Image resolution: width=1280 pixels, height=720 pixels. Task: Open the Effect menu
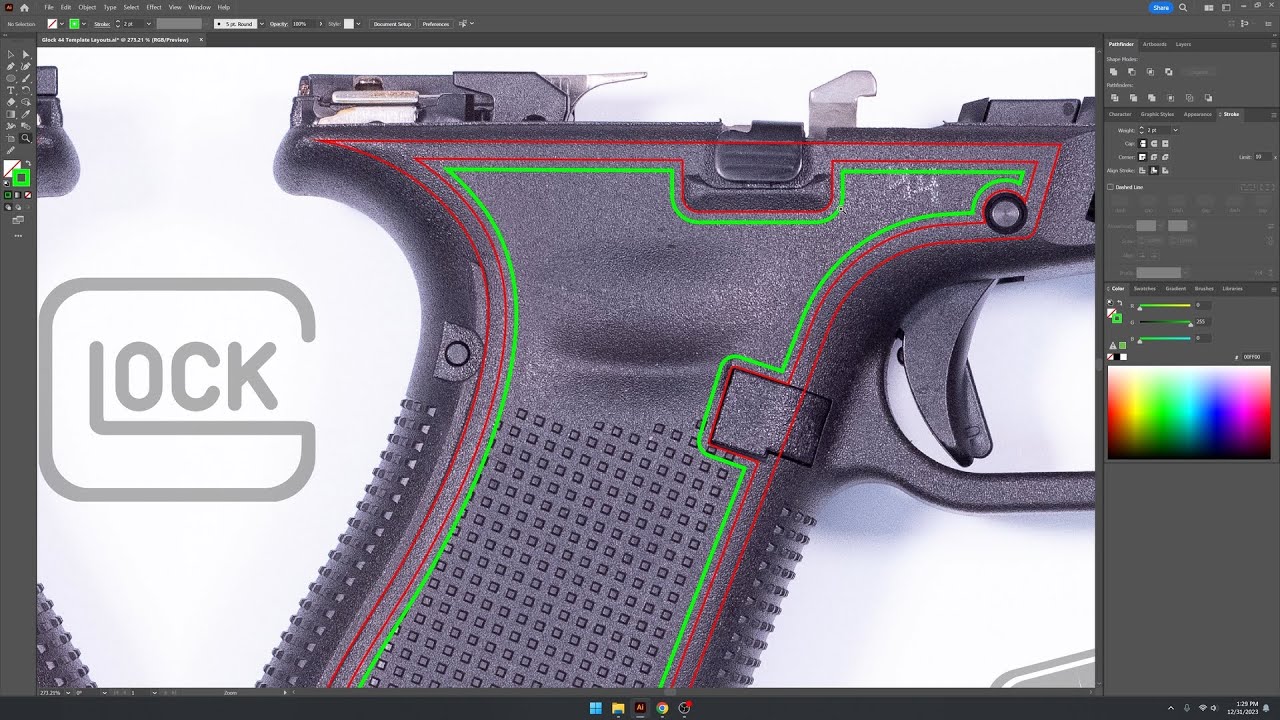[153, 7]
